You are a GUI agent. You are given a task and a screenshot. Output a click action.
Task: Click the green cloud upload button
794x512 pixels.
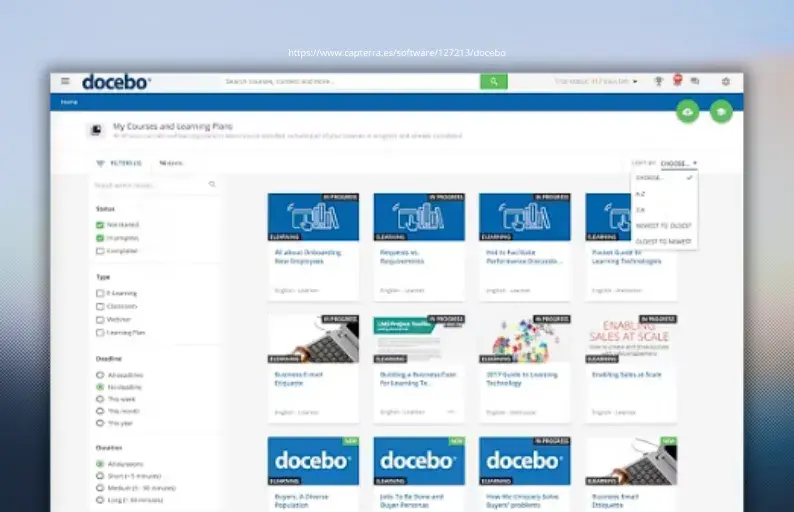point(688,112)
